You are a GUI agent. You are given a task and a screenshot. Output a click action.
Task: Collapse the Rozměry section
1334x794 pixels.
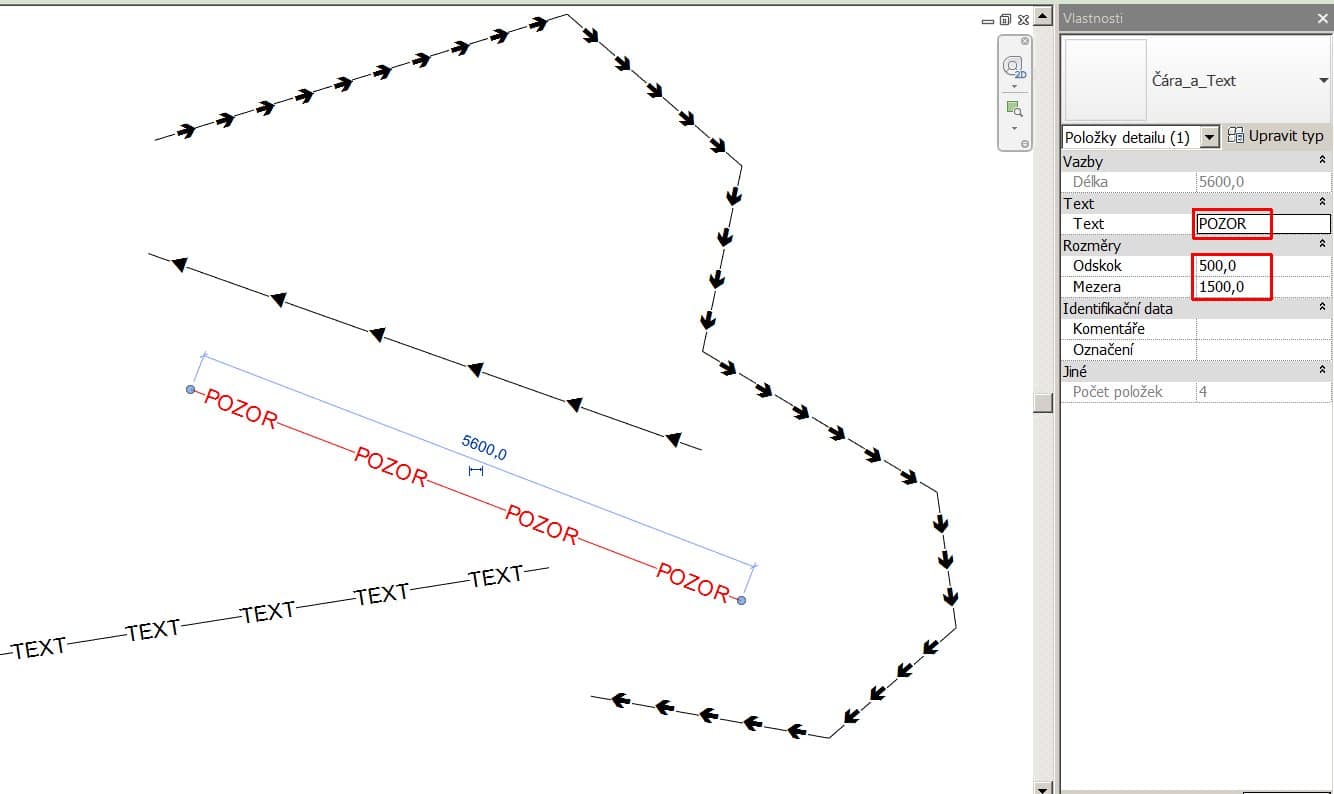coord(1322,245)
